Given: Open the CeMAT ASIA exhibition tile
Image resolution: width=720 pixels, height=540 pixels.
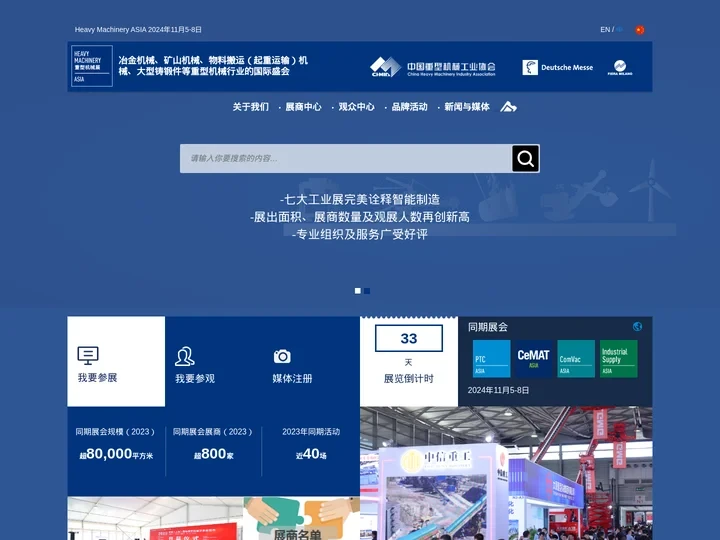Looking at the screenshot, I should tap(533, 359).
